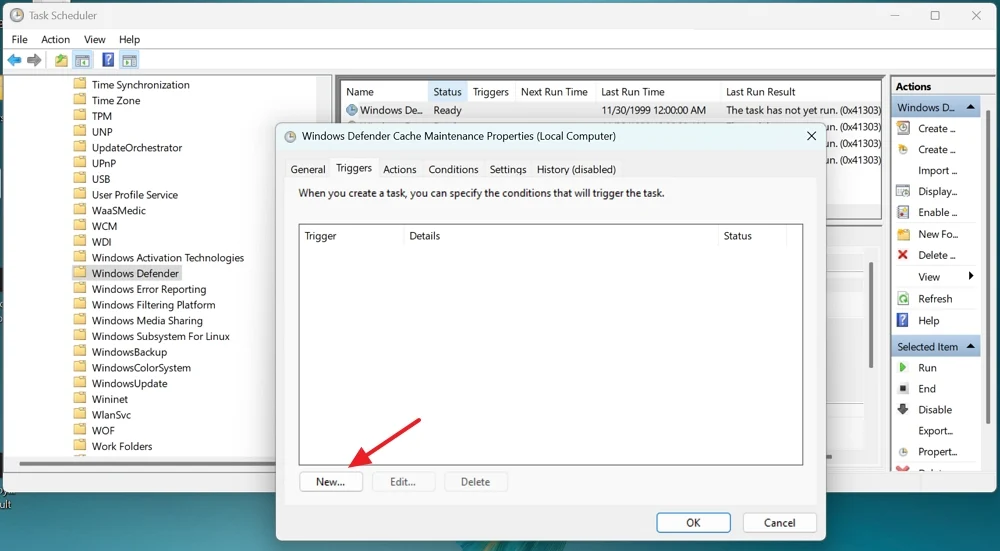The width and height of the screenshot is (1000, 551).
Task: Click the Edit... trigger button
Action: [403, 482]
